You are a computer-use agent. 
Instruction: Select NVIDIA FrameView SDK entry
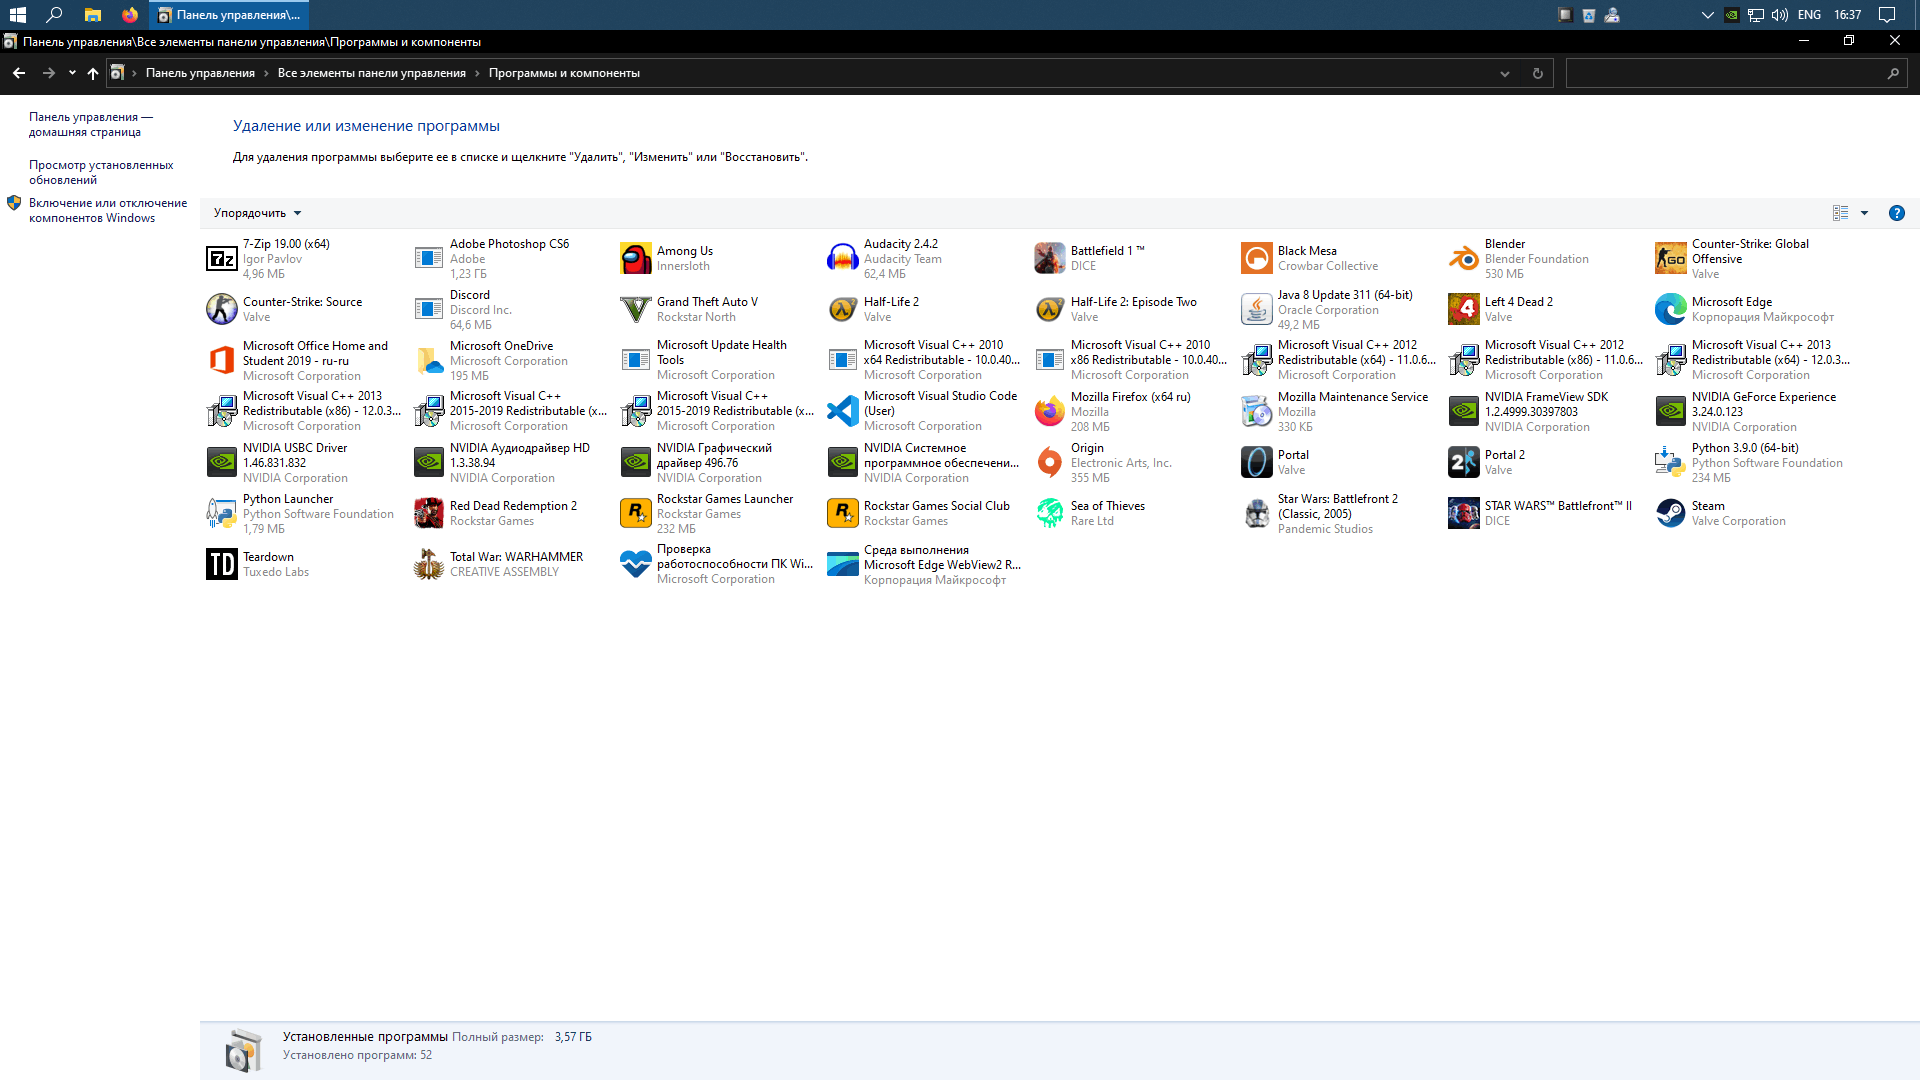[1546, 412]
